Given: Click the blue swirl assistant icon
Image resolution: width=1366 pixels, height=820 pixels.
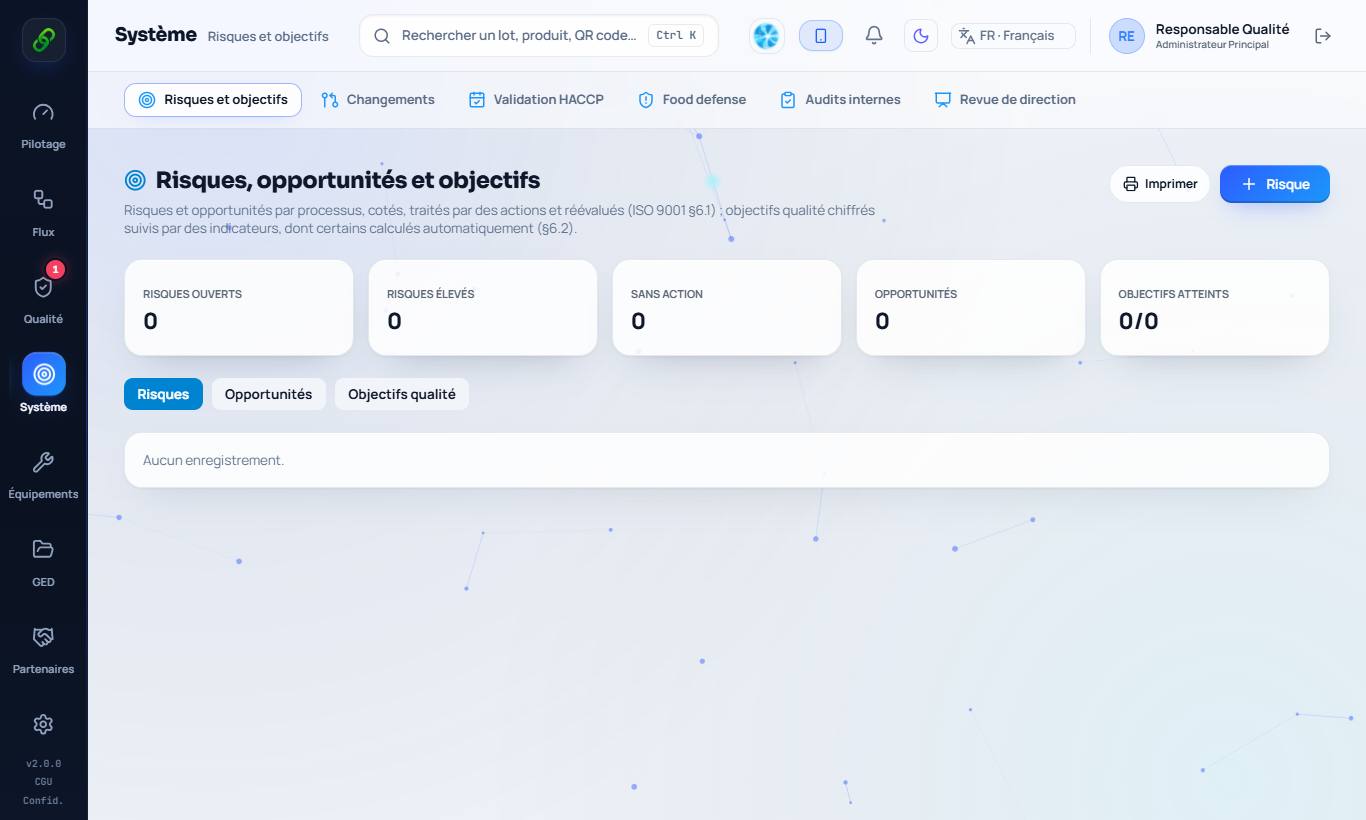Looking at the screenshot, I should (766, 36).
